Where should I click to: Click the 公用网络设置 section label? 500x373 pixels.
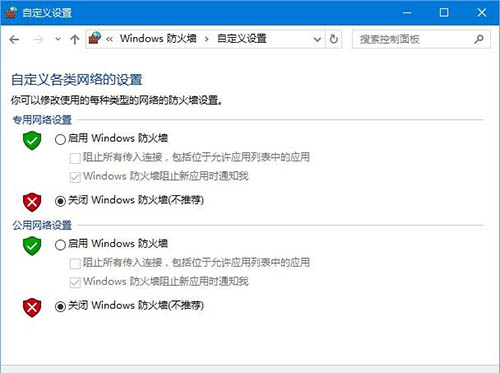tap(42, 225)
